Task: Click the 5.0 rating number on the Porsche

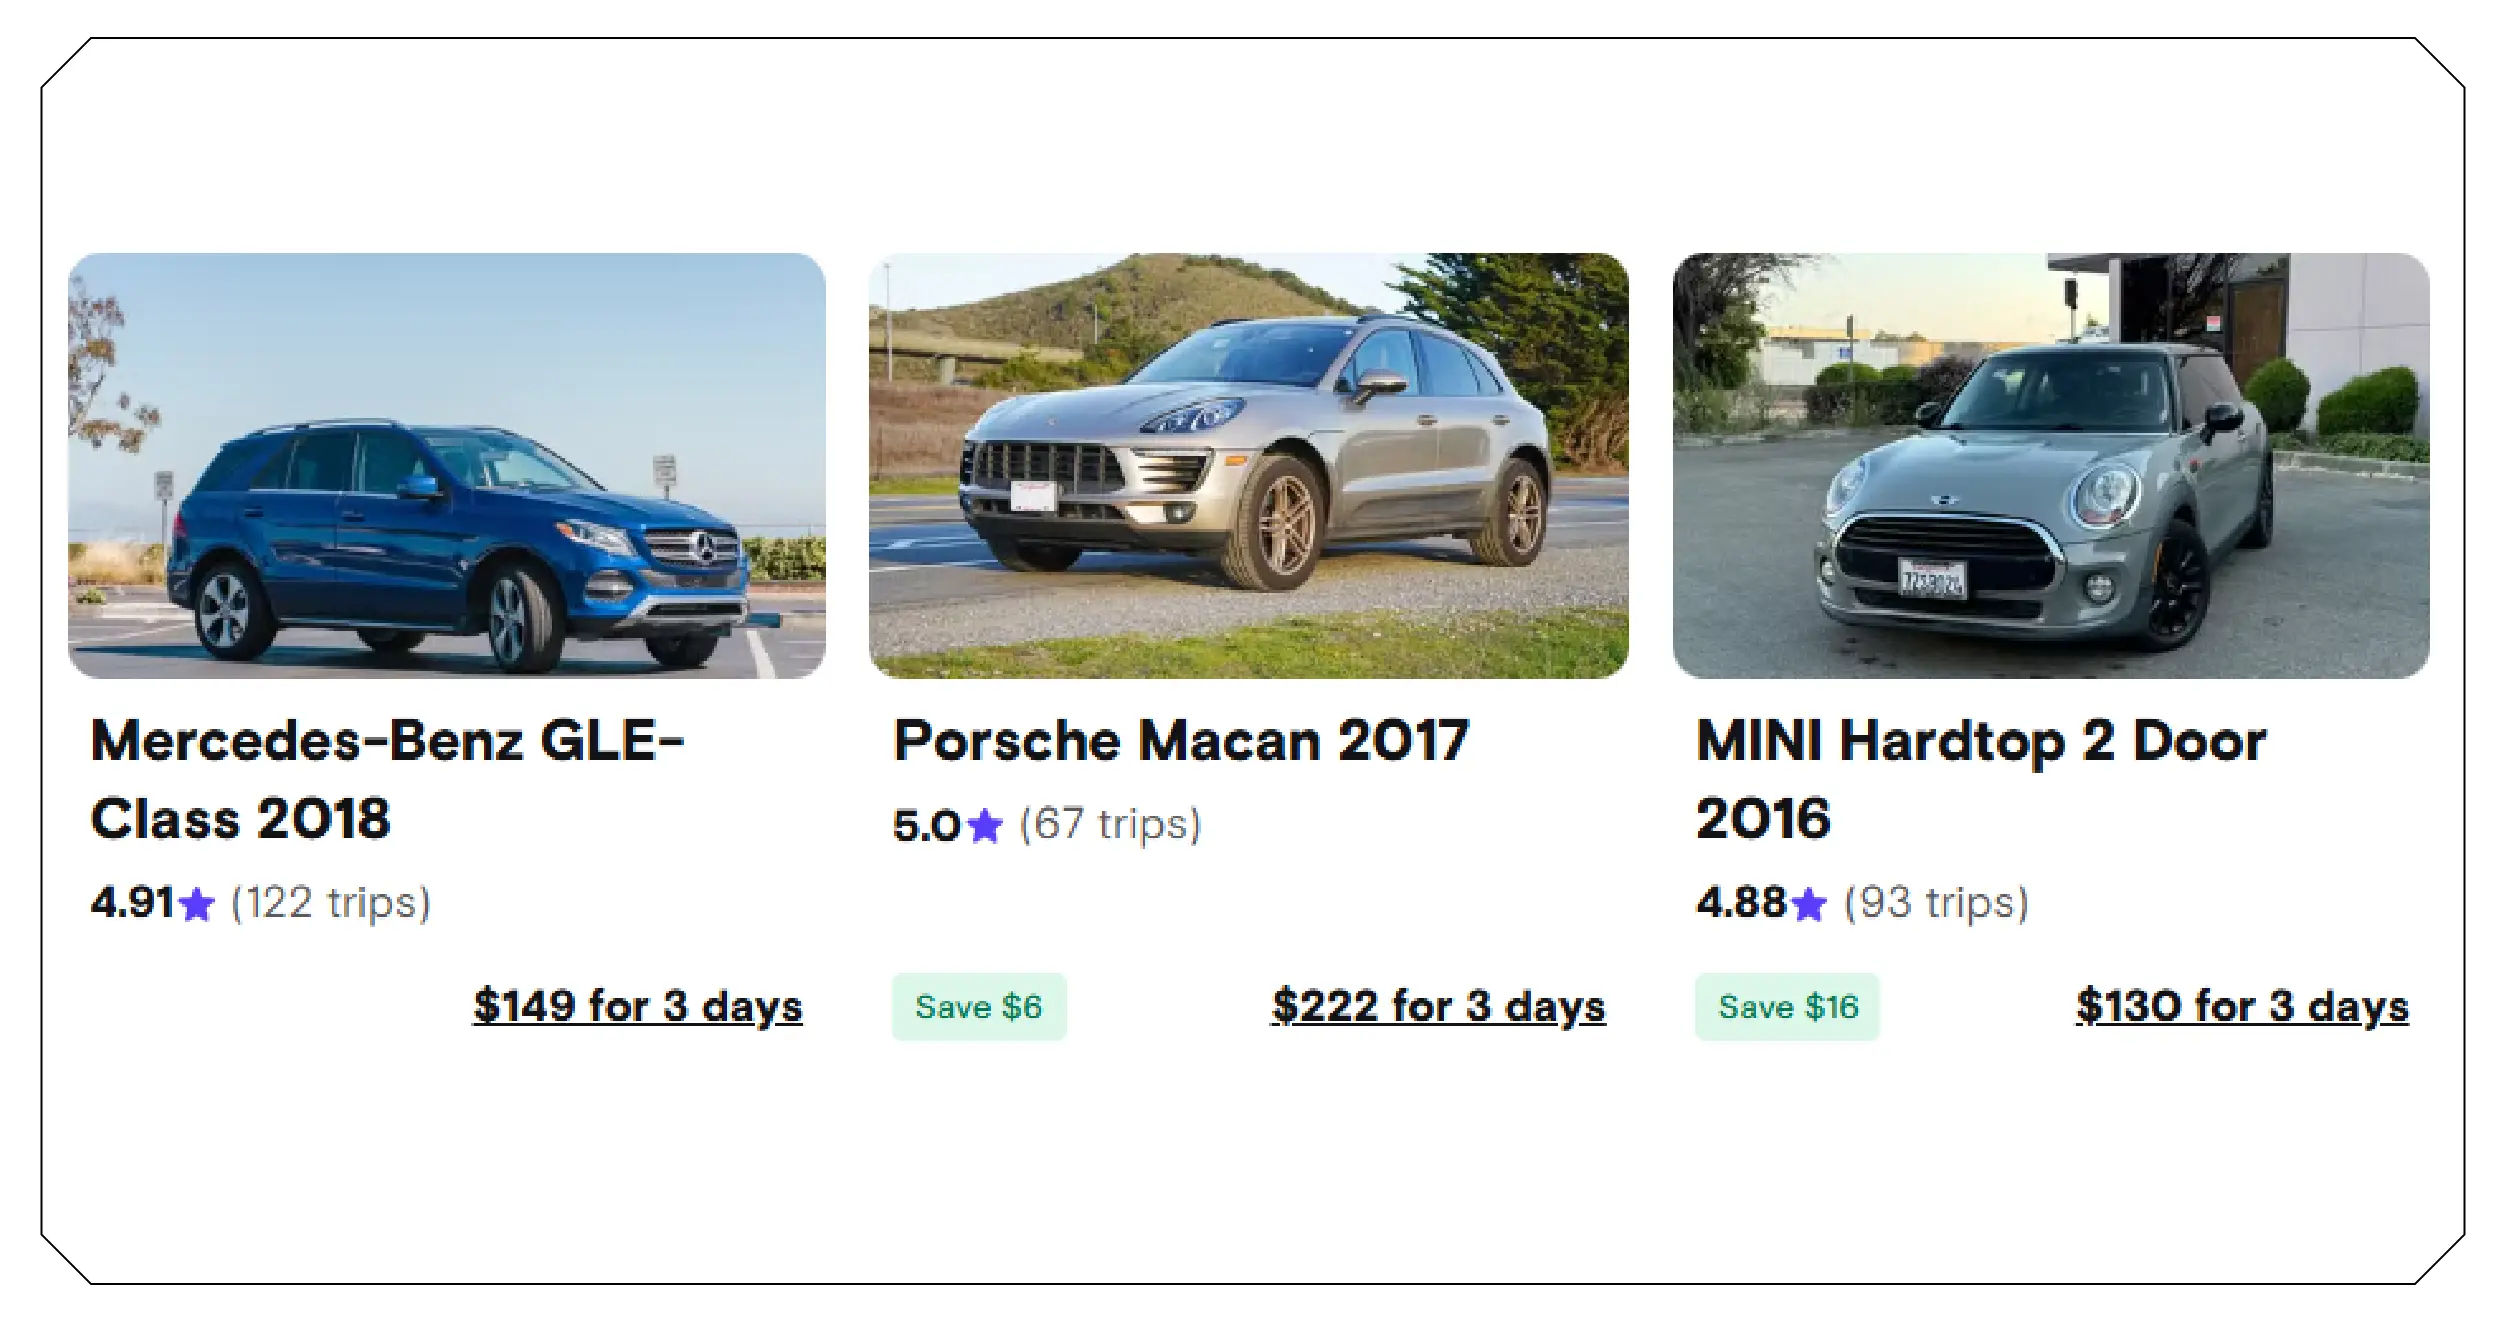Action: click(926, 826)
